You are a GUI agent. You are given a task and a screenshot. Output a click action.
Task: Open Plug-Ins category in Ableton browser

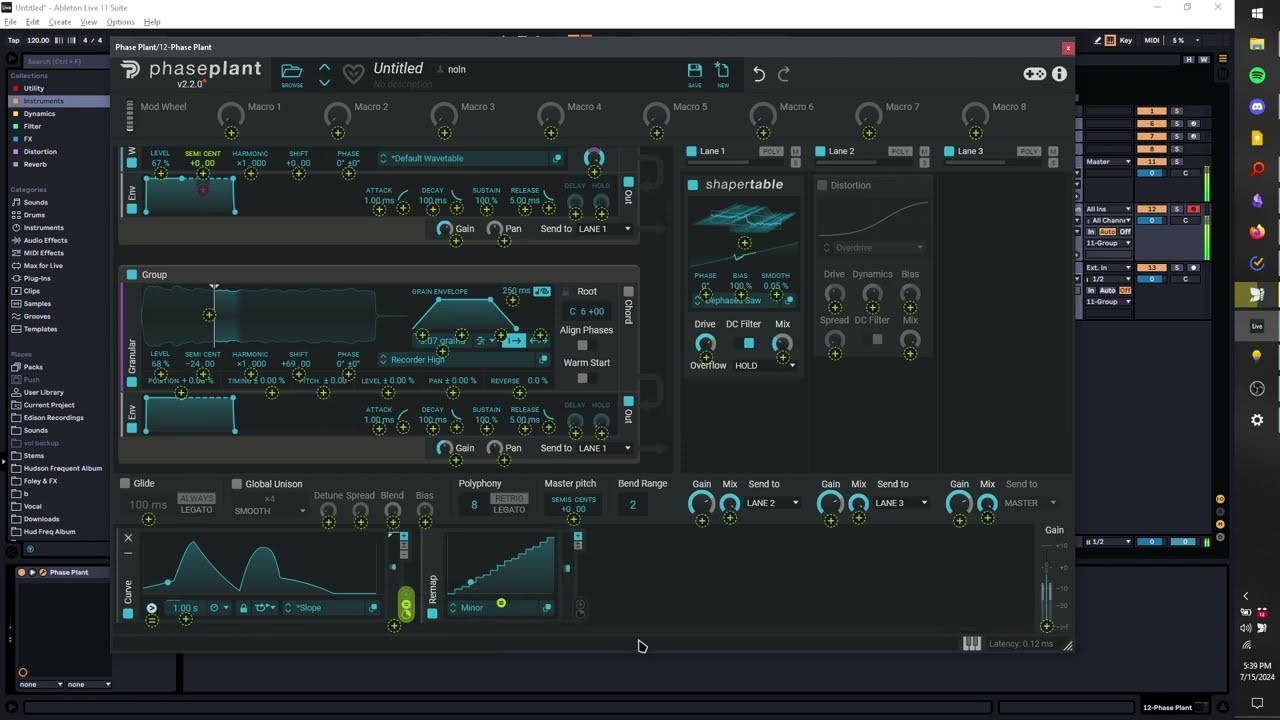(37, 278)
